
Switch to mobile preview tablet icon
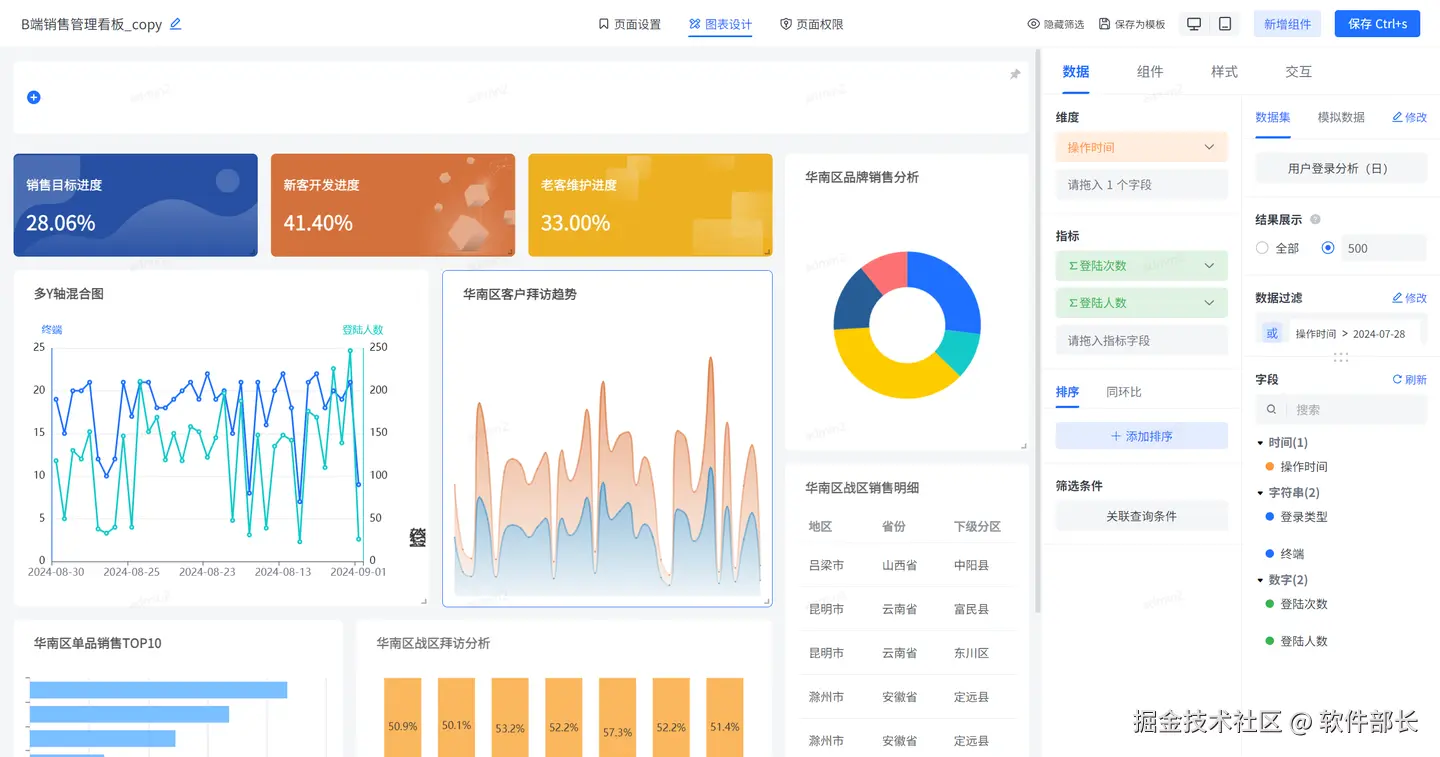1225,24
